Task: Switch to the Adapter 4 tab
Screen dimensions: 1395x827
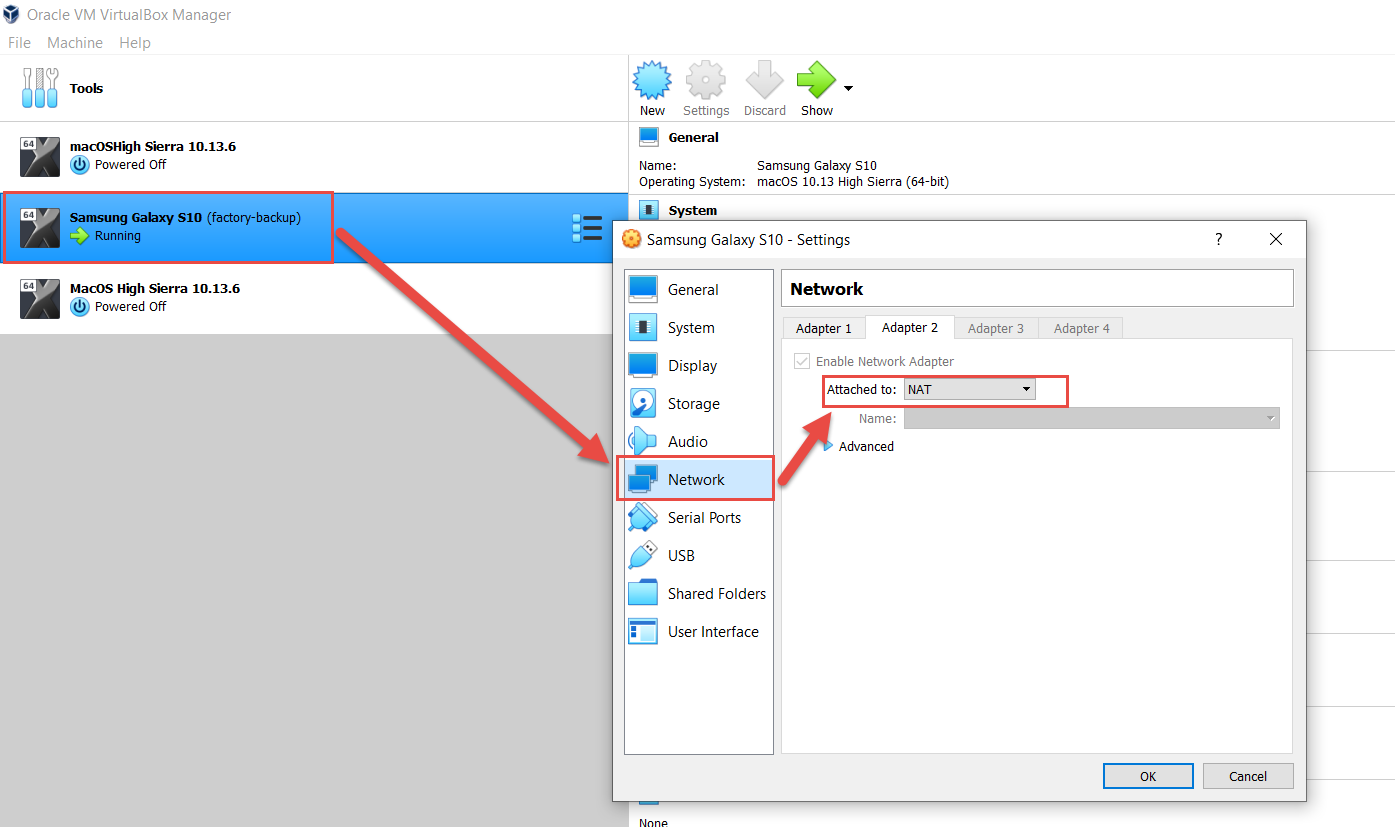Action: (1082, 328)
